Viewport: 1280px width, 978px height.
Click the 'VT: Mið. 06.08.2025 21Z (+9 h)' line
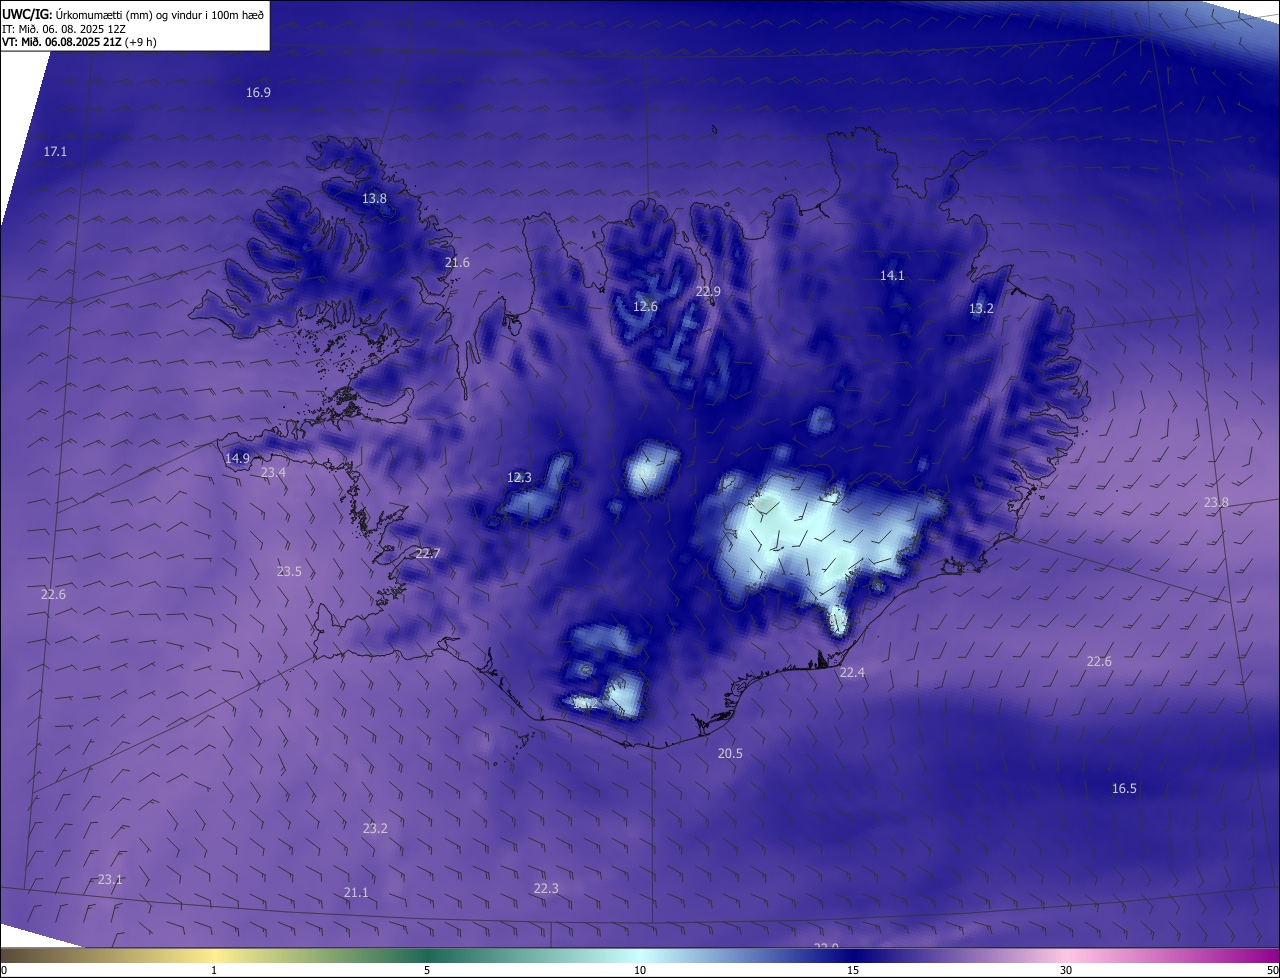79,42
